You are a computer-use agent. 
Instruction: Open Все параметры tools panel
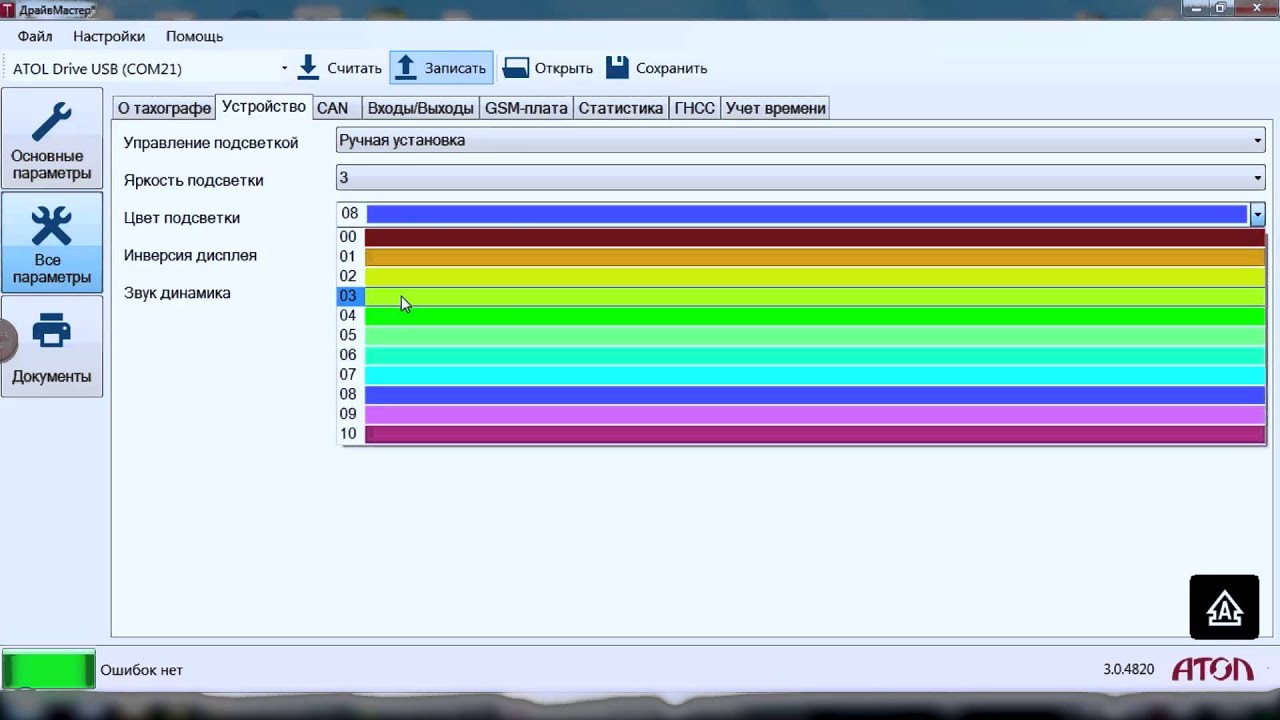click(52, 243)
